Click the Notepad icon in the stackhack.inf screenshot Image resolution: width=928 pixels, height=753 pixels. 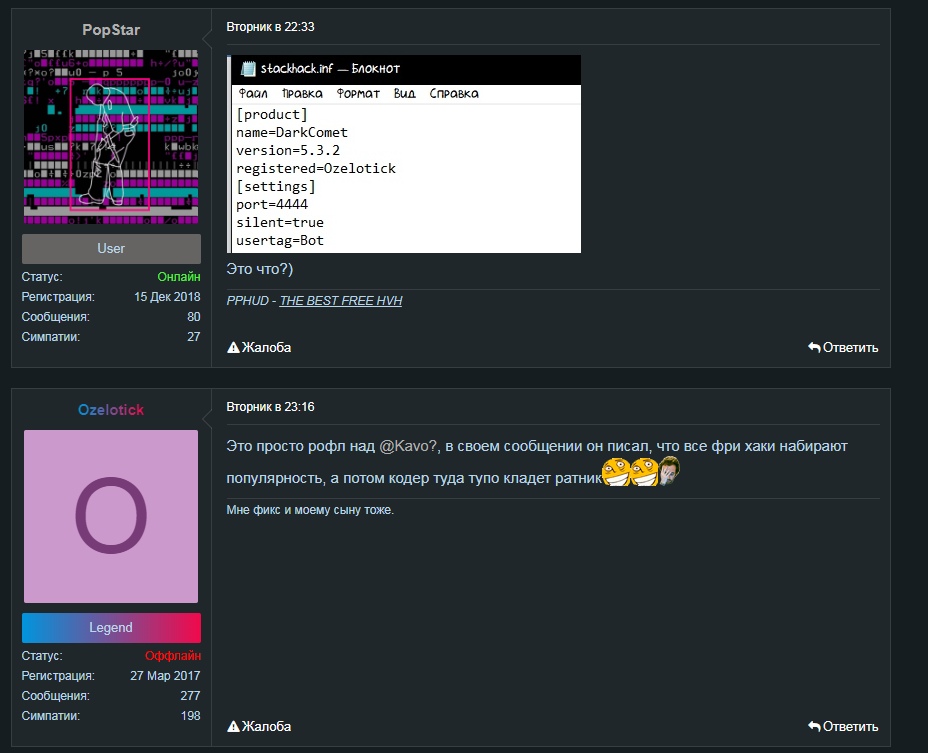(x=246, y=69)
